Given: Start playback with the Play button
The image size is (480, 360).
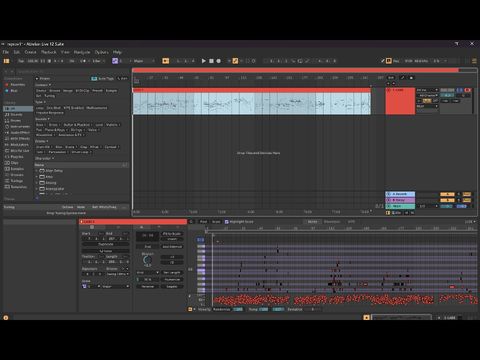Looking at the screenshot, I should (x=204, y=61).
